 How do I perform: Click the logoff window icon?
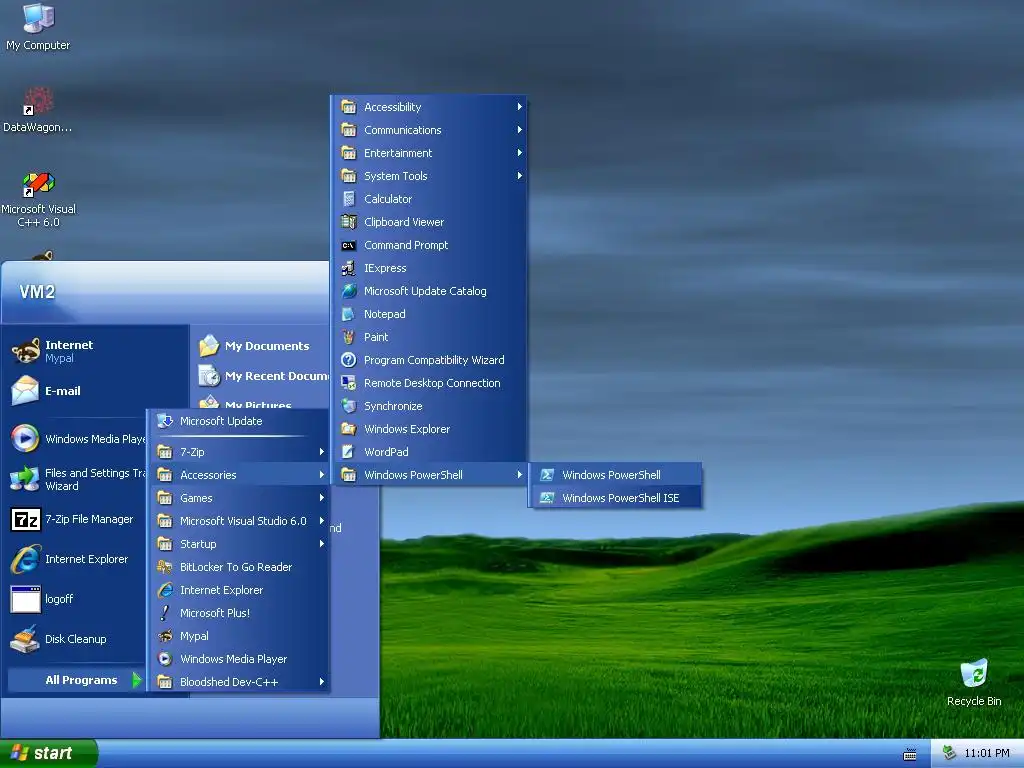pos(25,599)
